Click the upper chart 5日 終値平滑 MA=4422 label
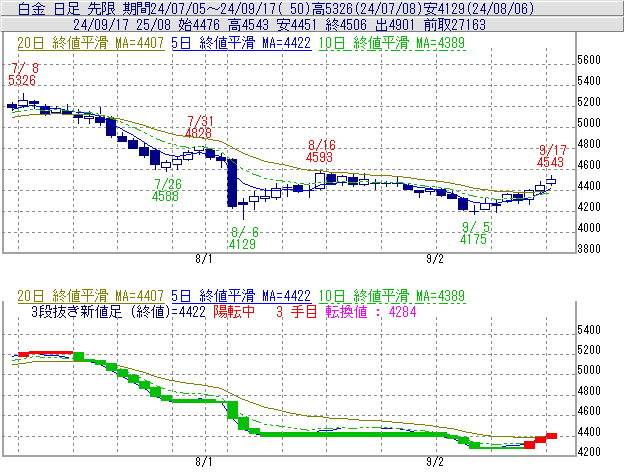Screen dimensions: 624x475 click(241, 43)
